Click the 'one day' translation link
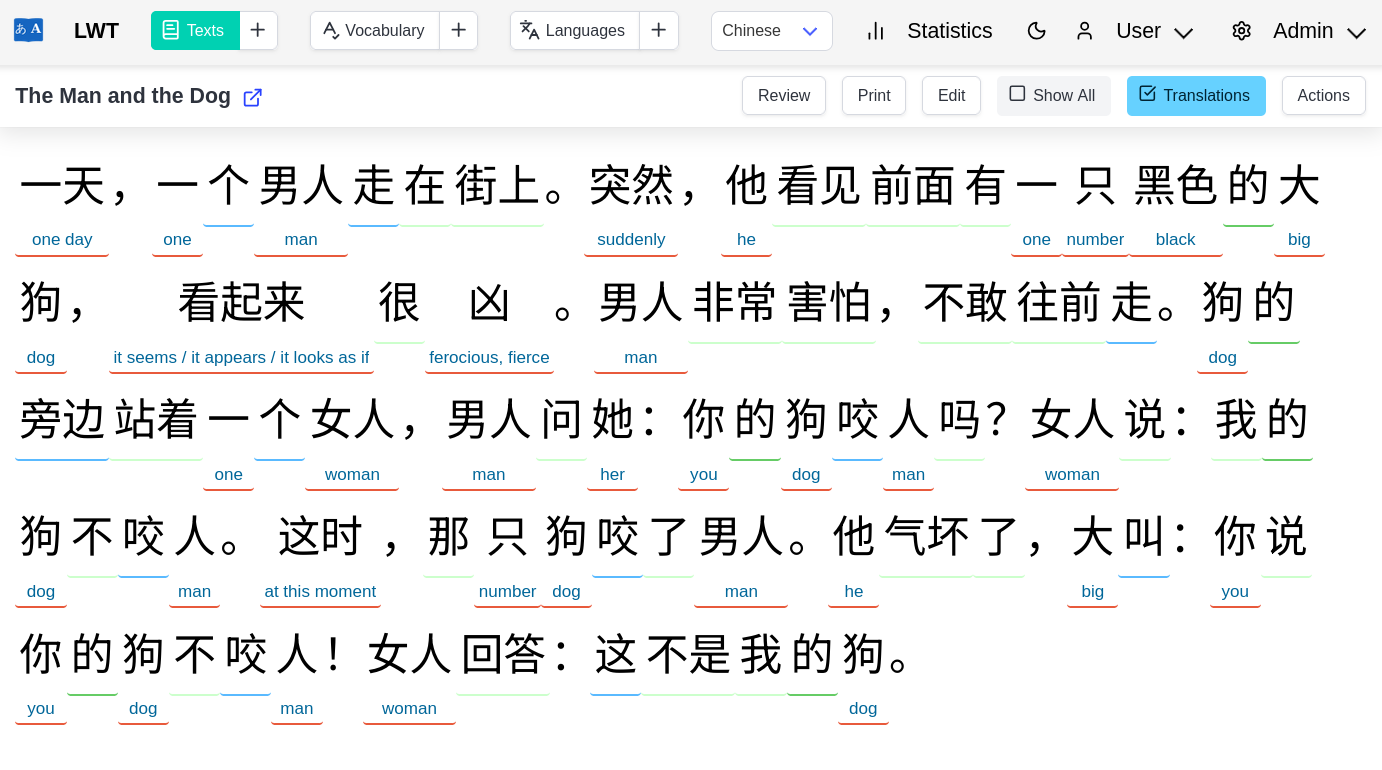This screenshot has width=1382, height=770. (x=62, y=239)
